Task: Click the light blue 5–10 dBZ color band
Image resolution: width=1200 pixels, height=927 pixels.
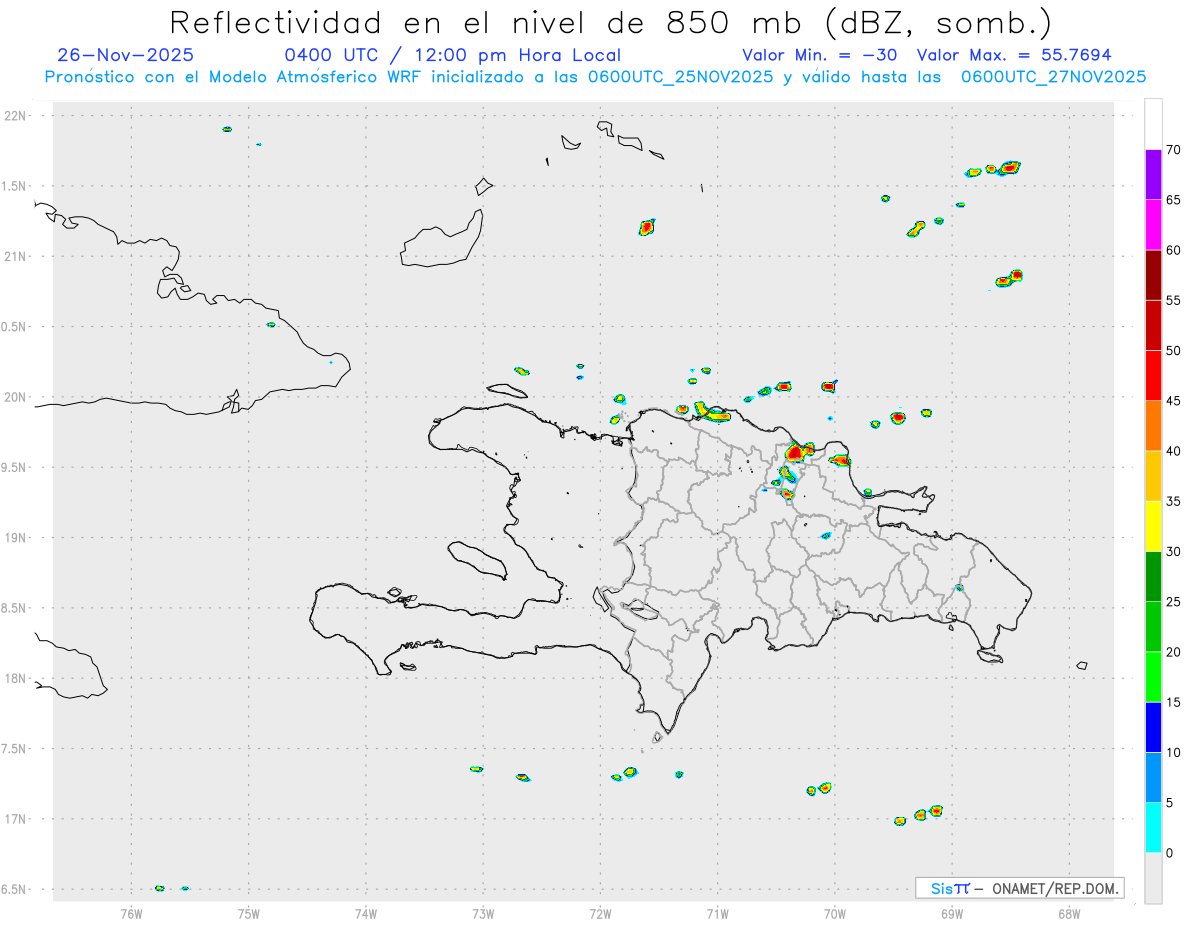Action: (x=1153, y=777)
